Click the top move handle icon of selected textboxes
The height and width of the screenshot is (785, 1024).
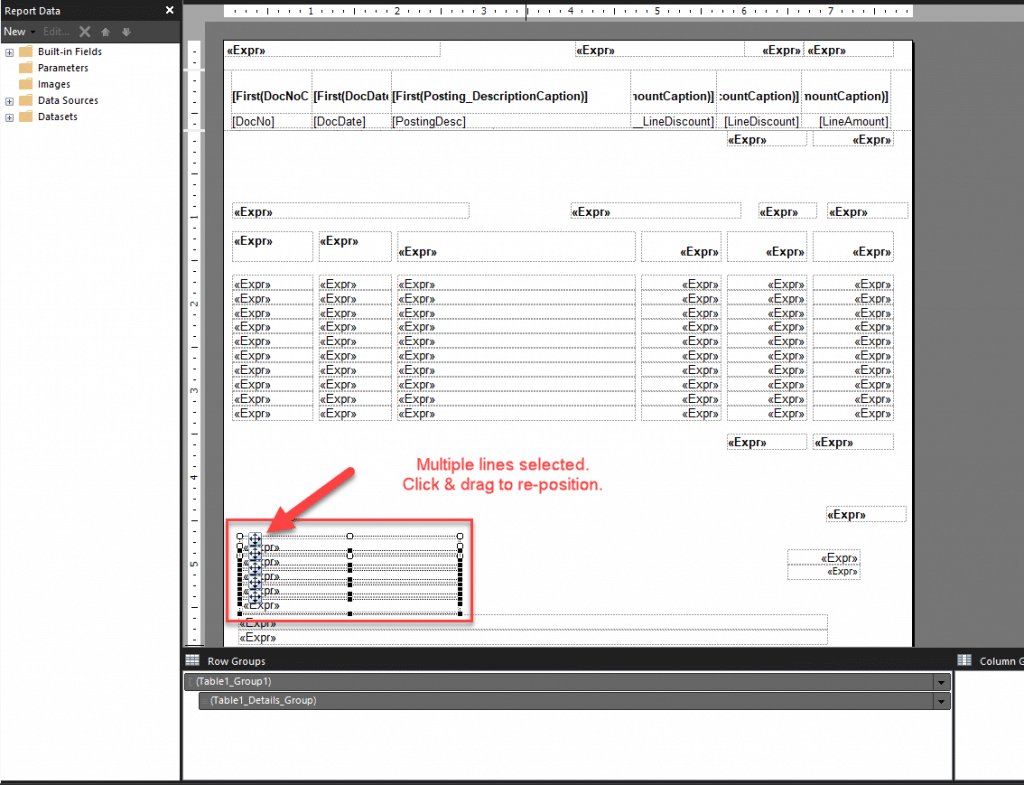tap(255, 540)
